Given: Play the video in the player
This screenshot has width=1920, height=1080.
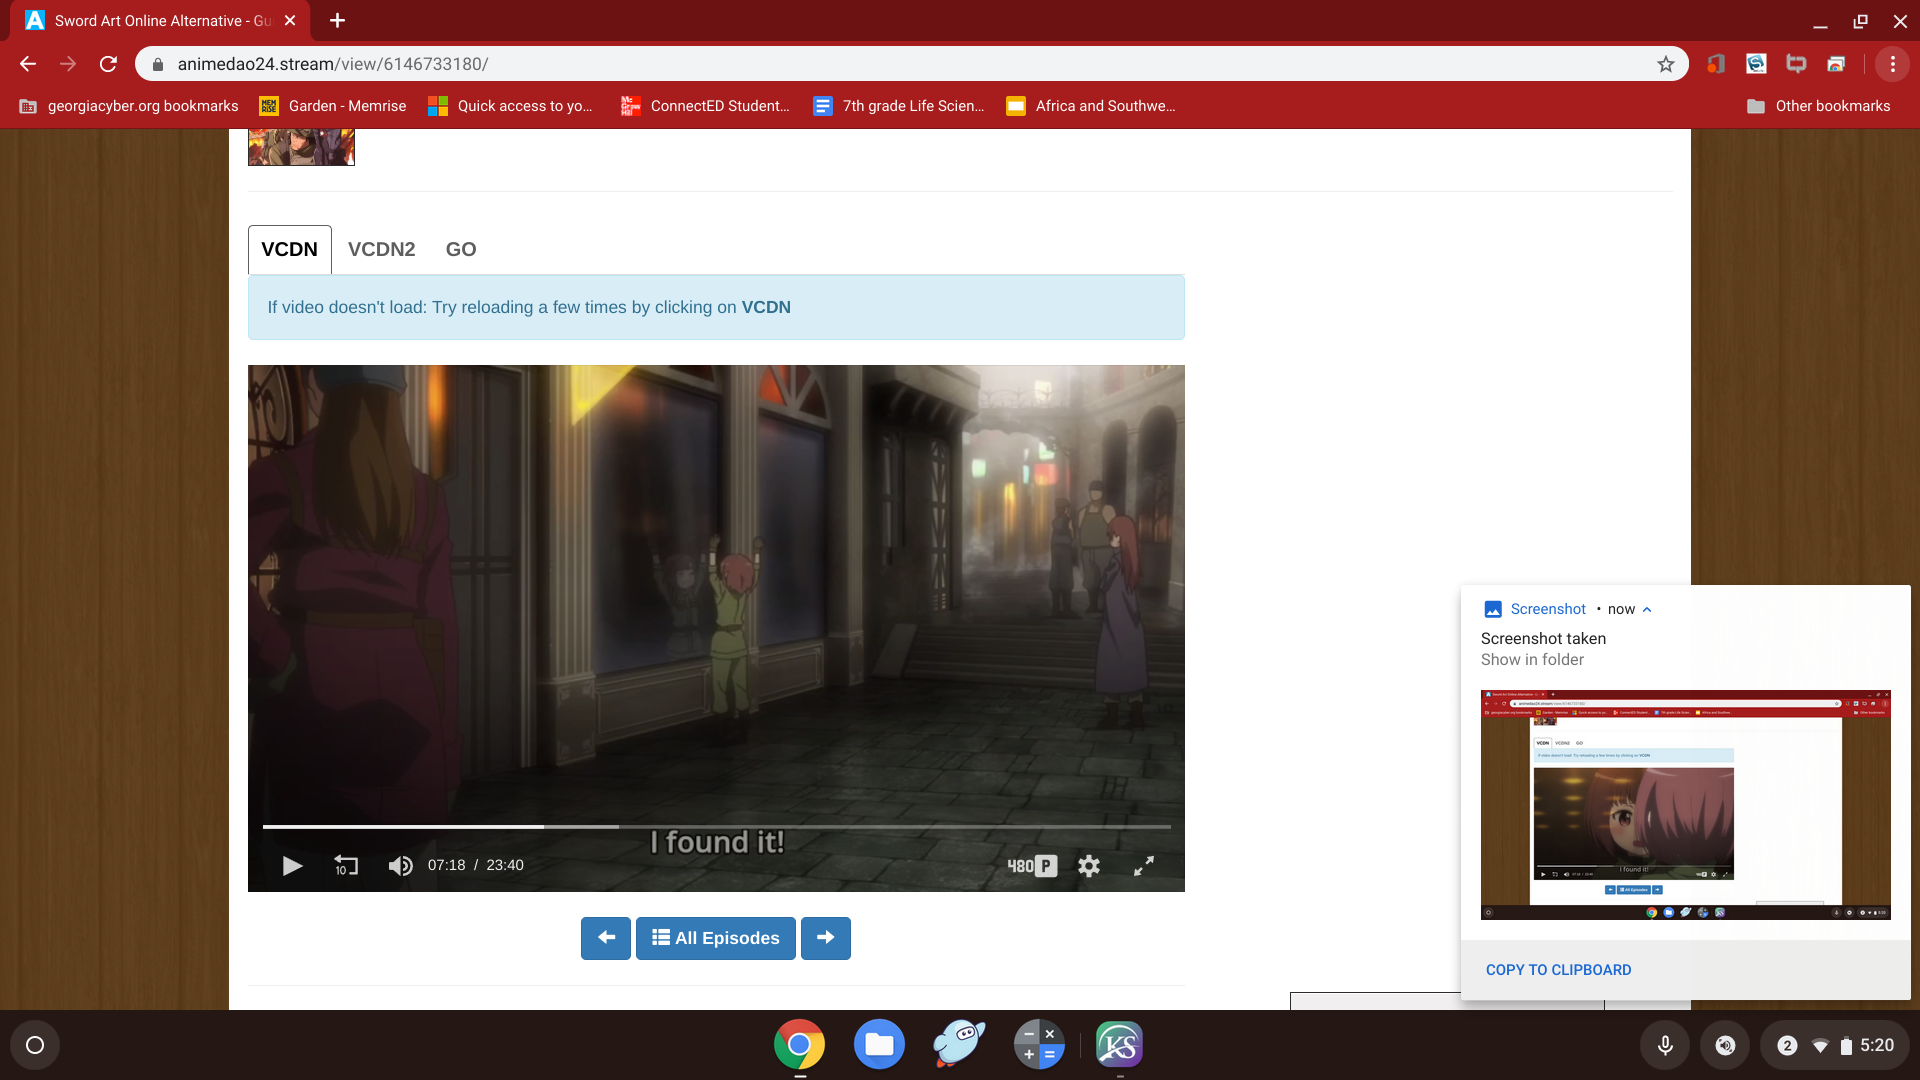Looking at the screenshot, I should pos(292,866).
